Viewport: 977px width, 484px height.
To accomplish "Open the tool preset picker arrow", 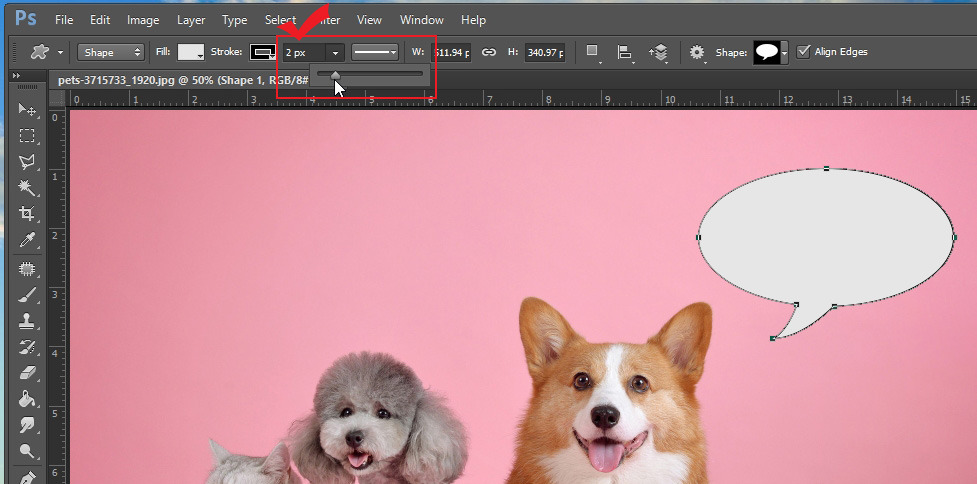I will pos(60,53).
